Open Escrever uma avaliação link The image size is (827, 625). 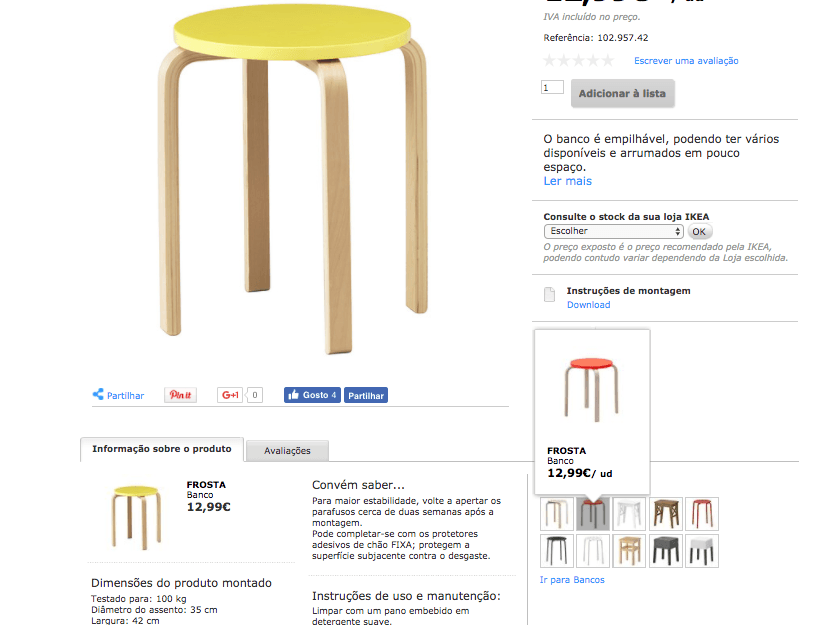tap(686, 61)
